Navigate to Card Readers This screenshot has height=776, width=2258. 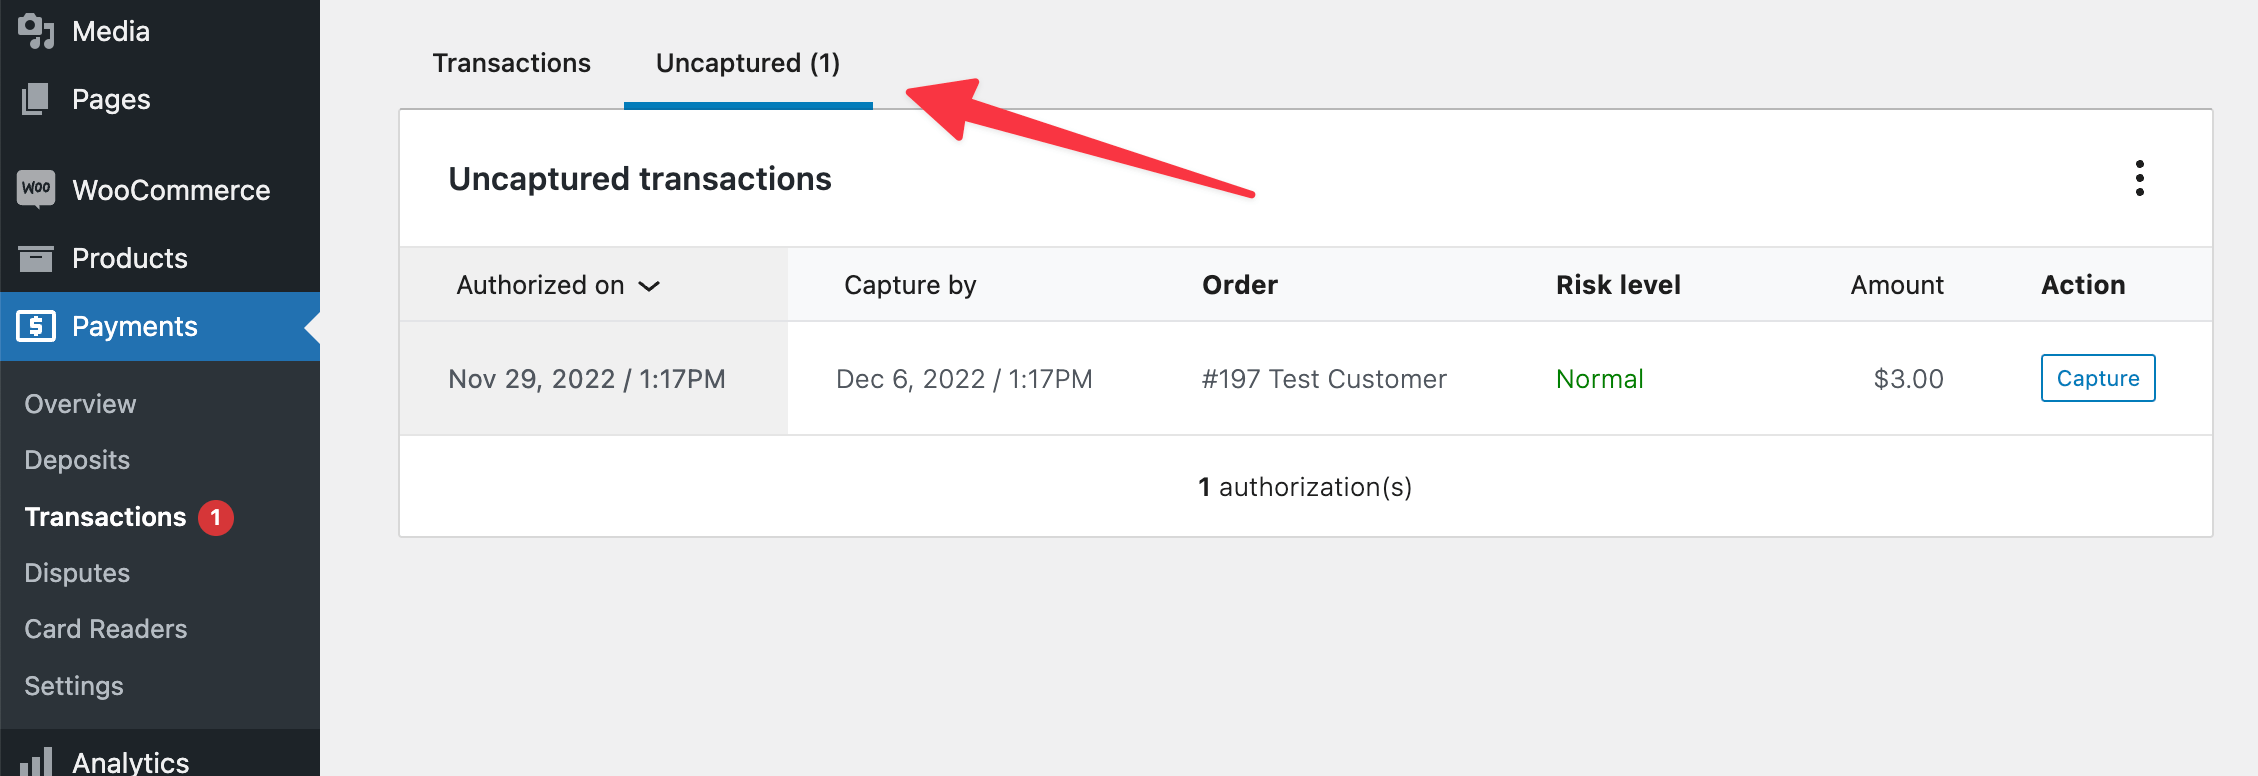[x=104, y=629]
